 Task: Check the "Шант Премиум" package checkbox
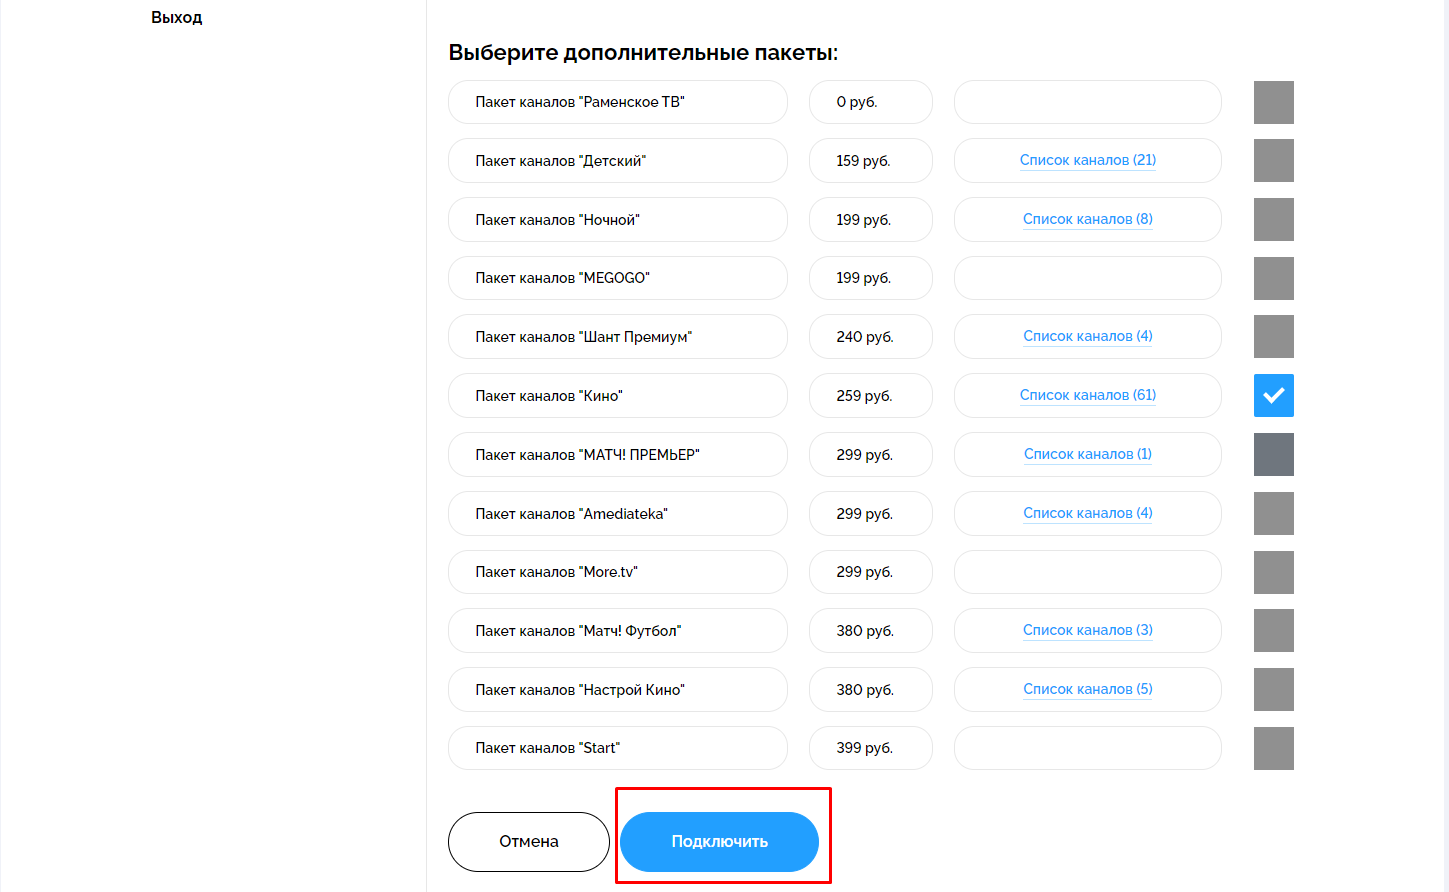pos(1273,337)
